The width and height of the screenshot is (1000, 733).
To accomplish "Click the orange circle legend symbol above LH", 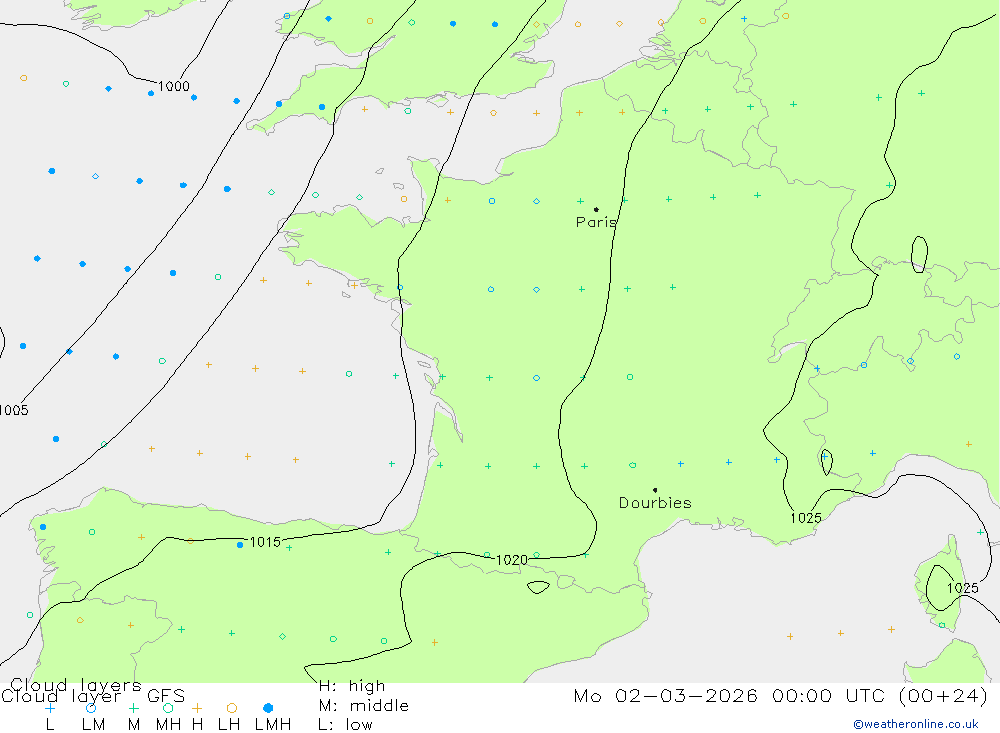I will coord(232,708).
